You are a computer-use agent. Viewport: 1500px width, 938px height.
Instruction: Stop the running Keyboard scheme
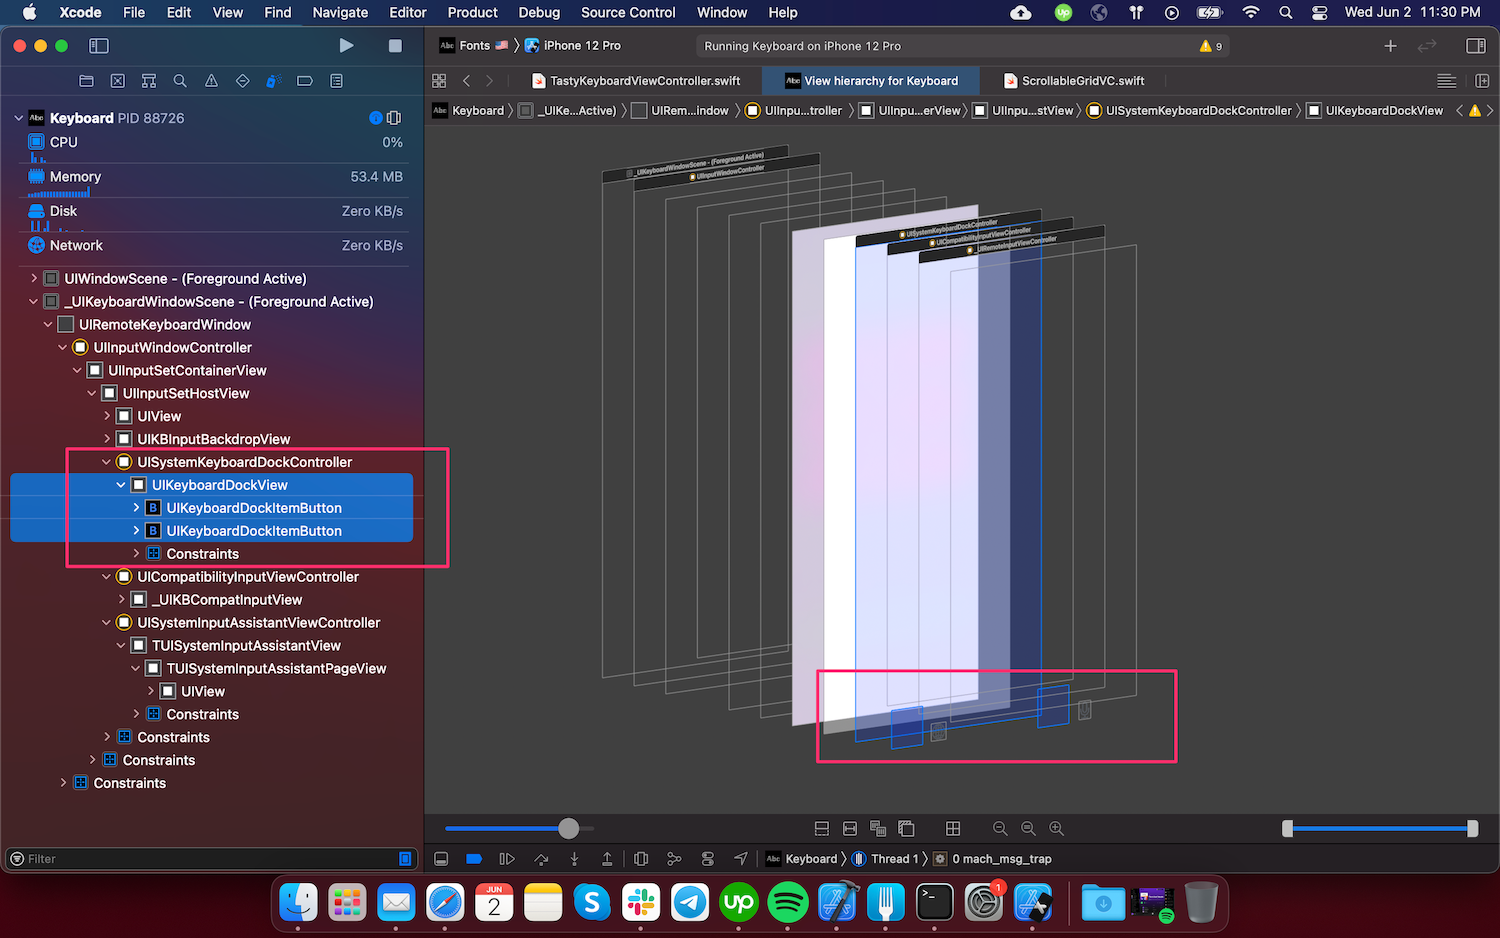point(395,46)
